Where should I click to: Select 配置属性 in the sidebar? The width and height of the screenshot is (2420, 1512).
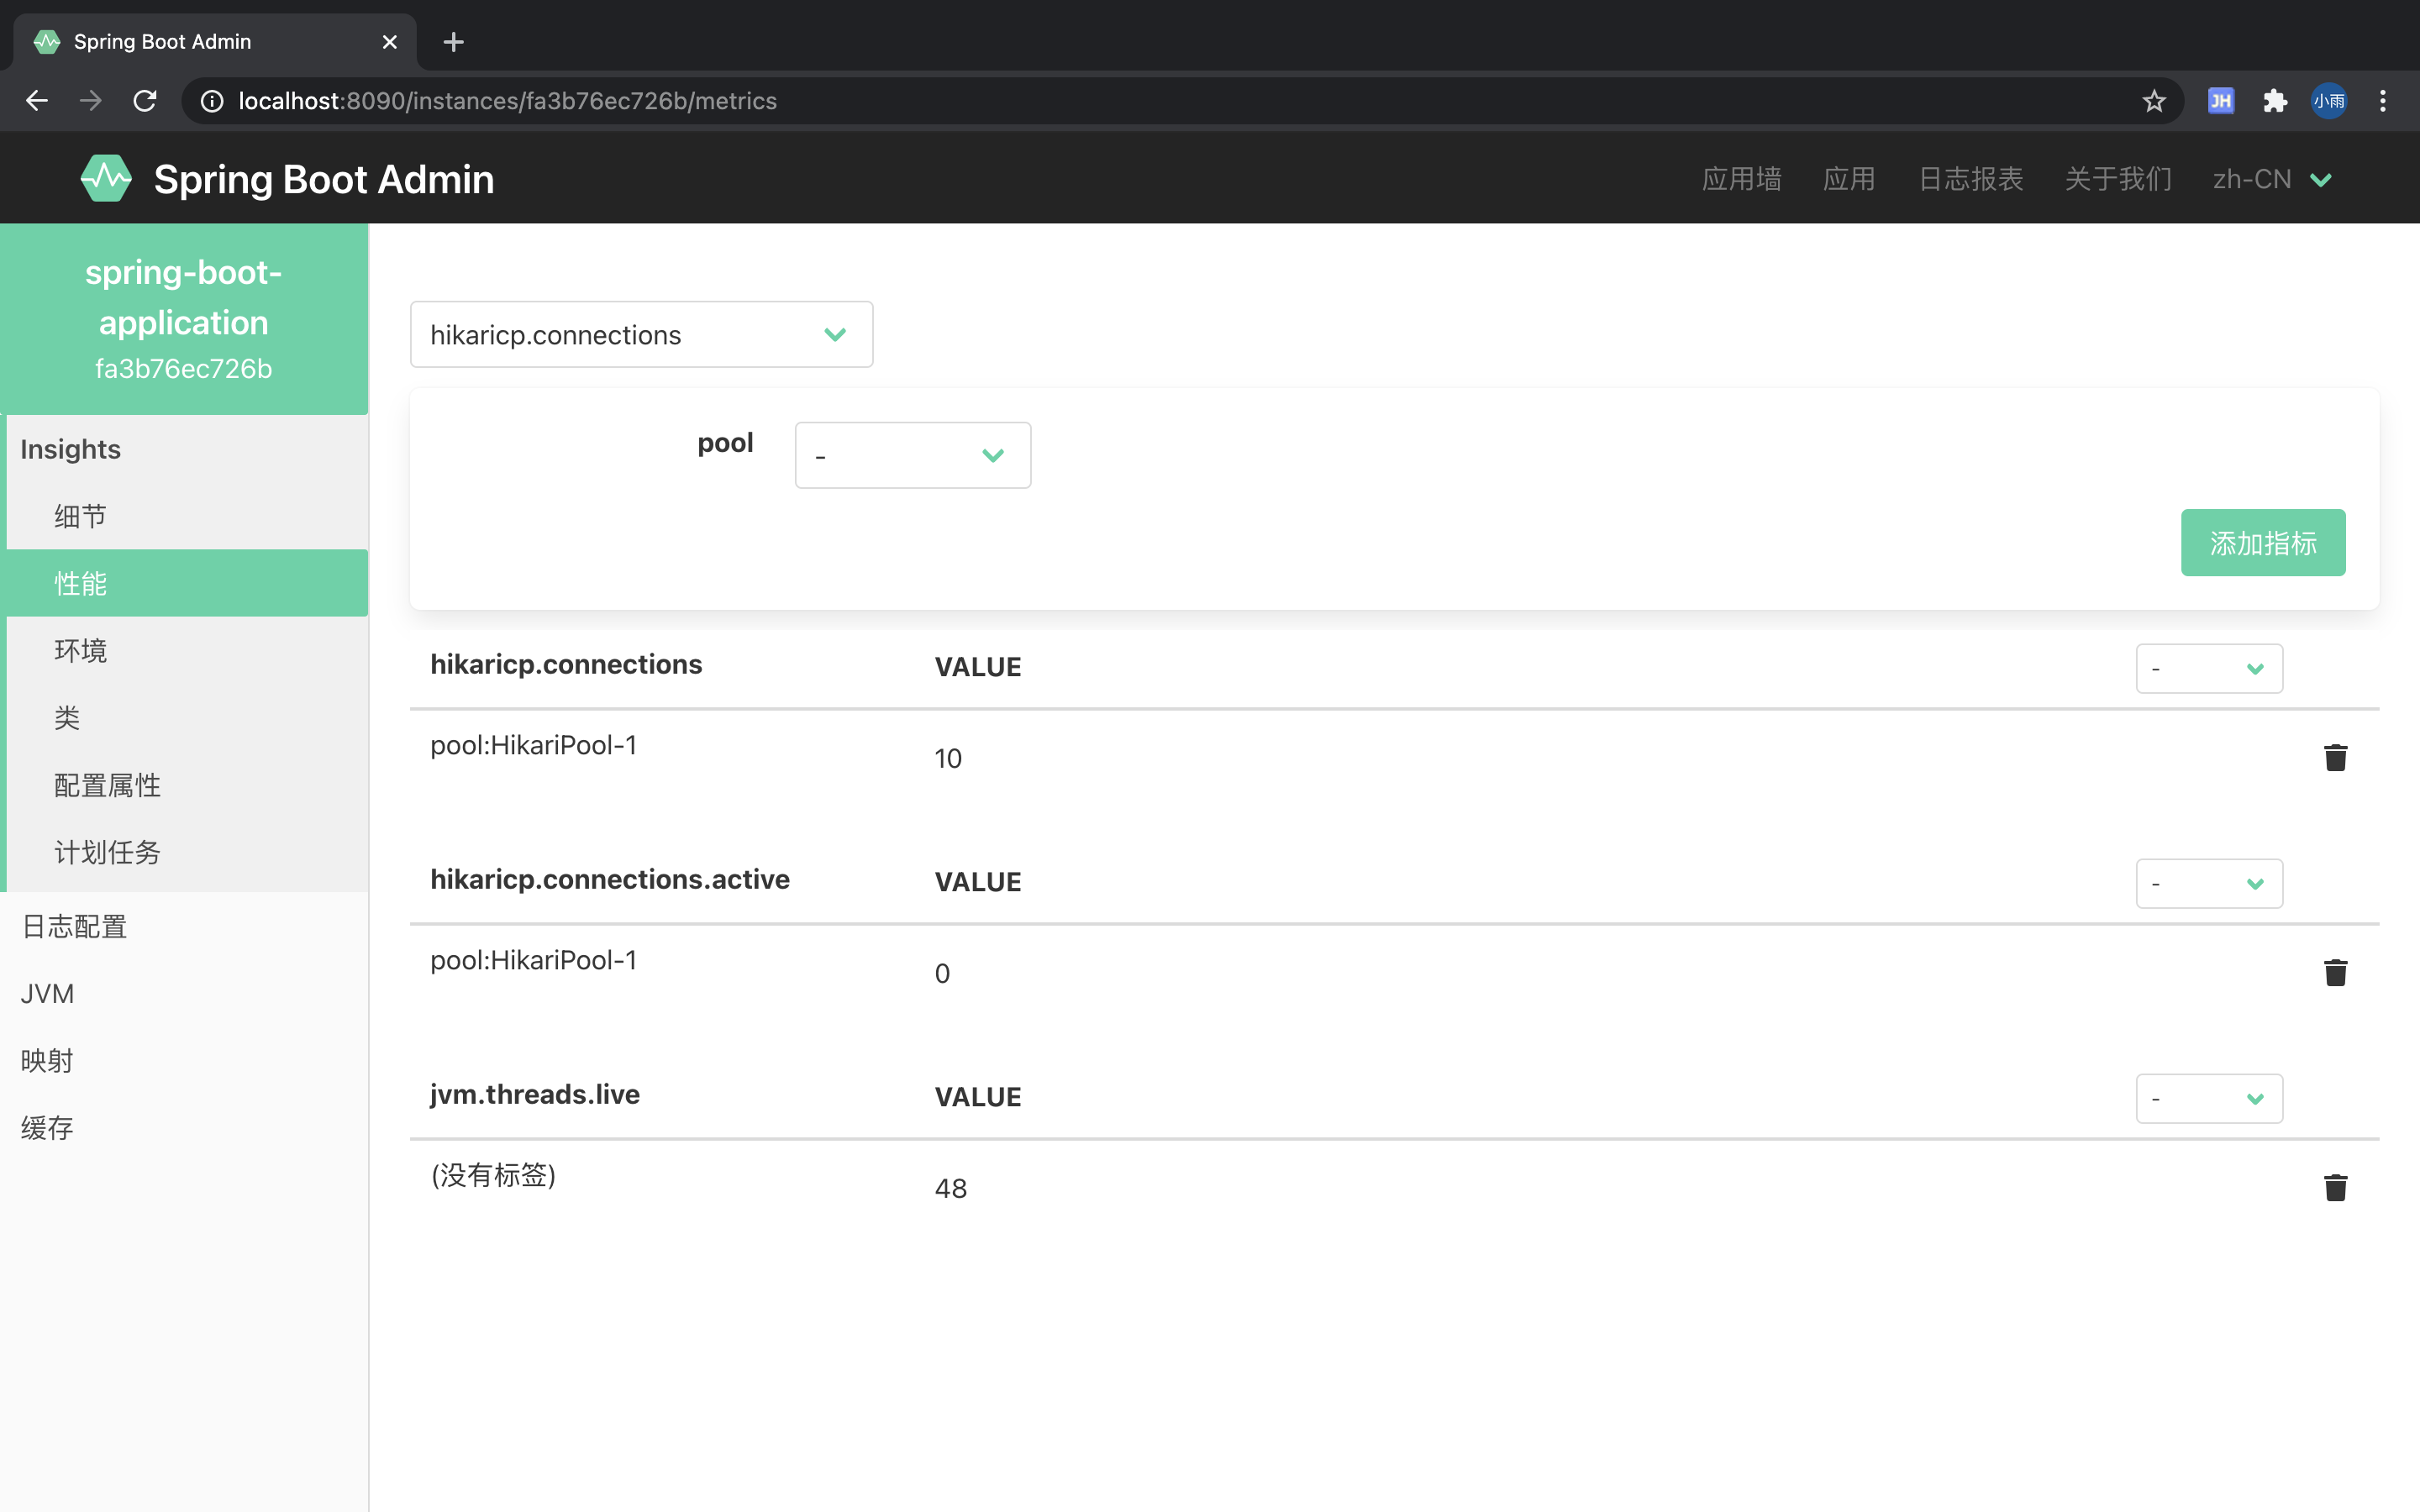[187, 785]
